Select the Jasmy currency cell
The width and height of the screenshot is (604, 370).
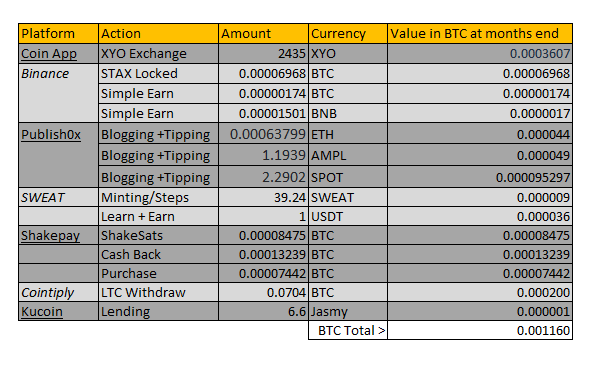pyautogui.click(x=348, y=311)
